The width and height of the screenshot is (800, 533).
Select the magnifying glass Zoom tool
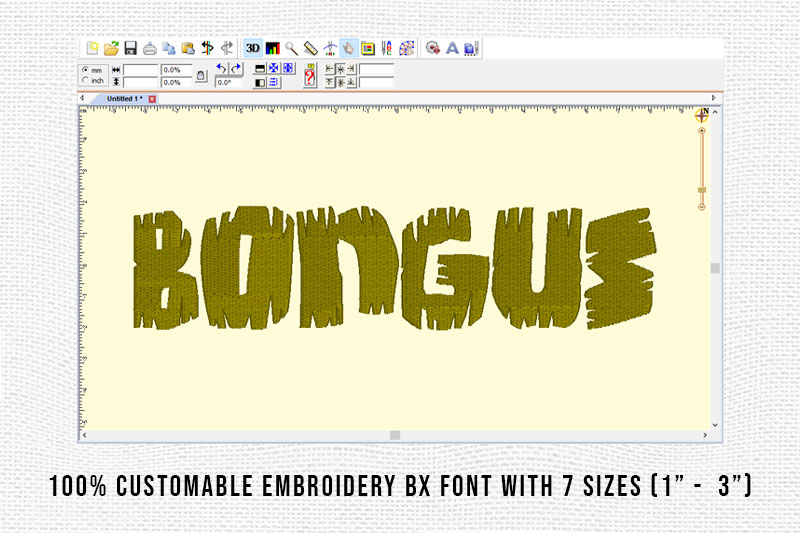tap(291, 48)
